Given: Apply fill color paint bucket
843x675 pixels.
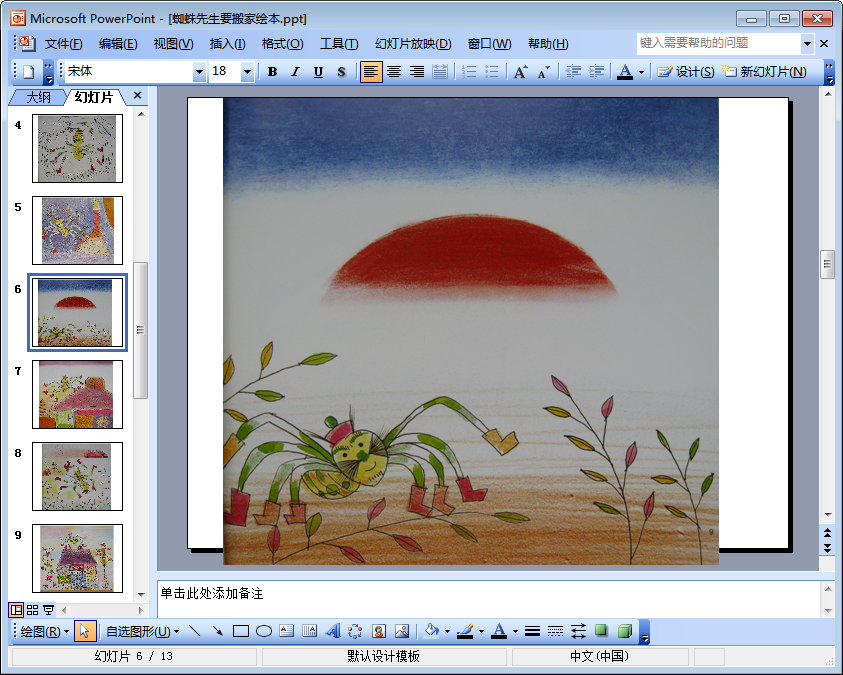Looking at the screenshot, I should click(431, 631).
